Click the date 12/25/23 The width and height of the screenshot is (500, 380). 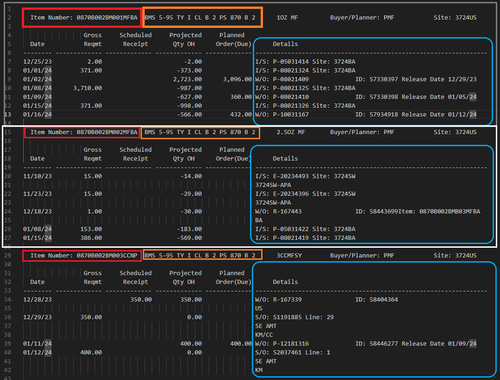(x=37, y=62)
